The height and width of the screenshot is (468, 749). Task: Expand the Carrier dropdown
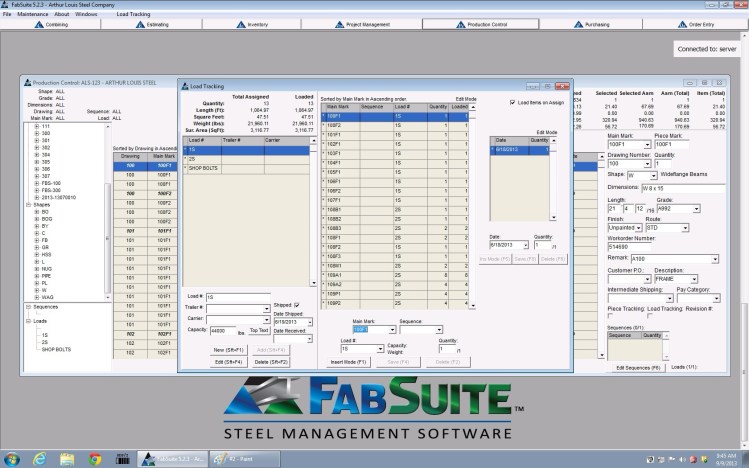coord(267,320)
